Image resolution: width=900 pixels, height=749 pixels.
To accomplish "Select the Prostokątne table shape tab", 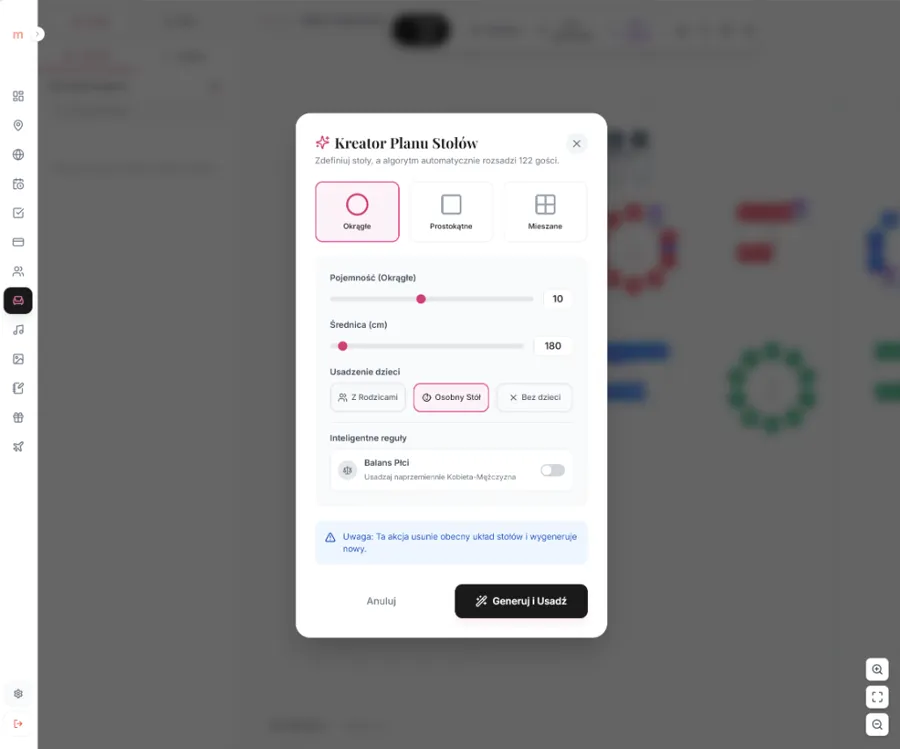I will pos(451,211).
